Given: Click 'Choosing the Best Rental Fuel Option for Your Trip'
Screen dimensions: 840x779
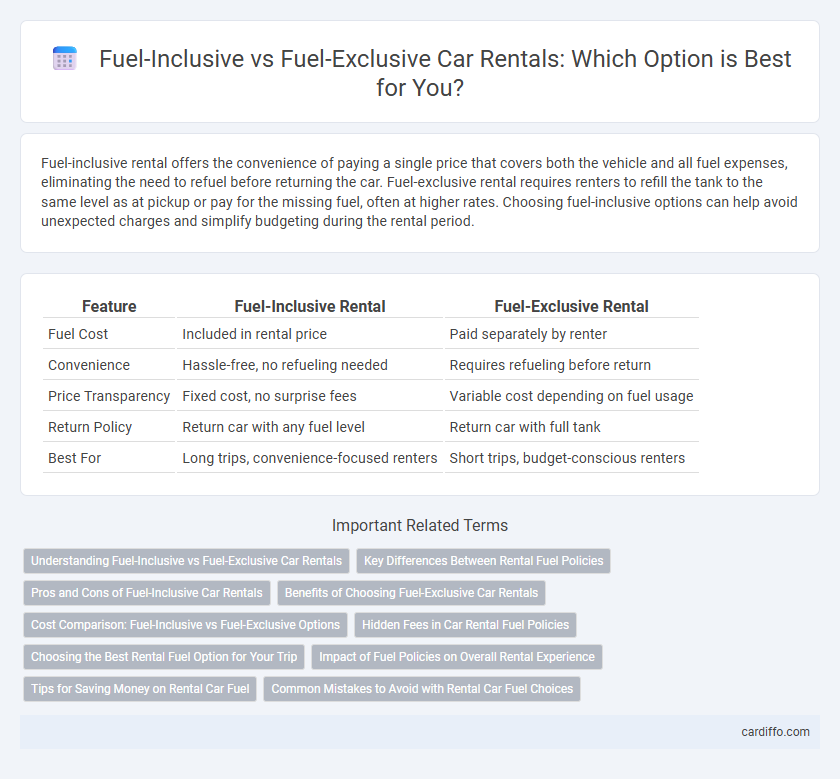Looking at the screenshot, I should click(x=164, y=657).
